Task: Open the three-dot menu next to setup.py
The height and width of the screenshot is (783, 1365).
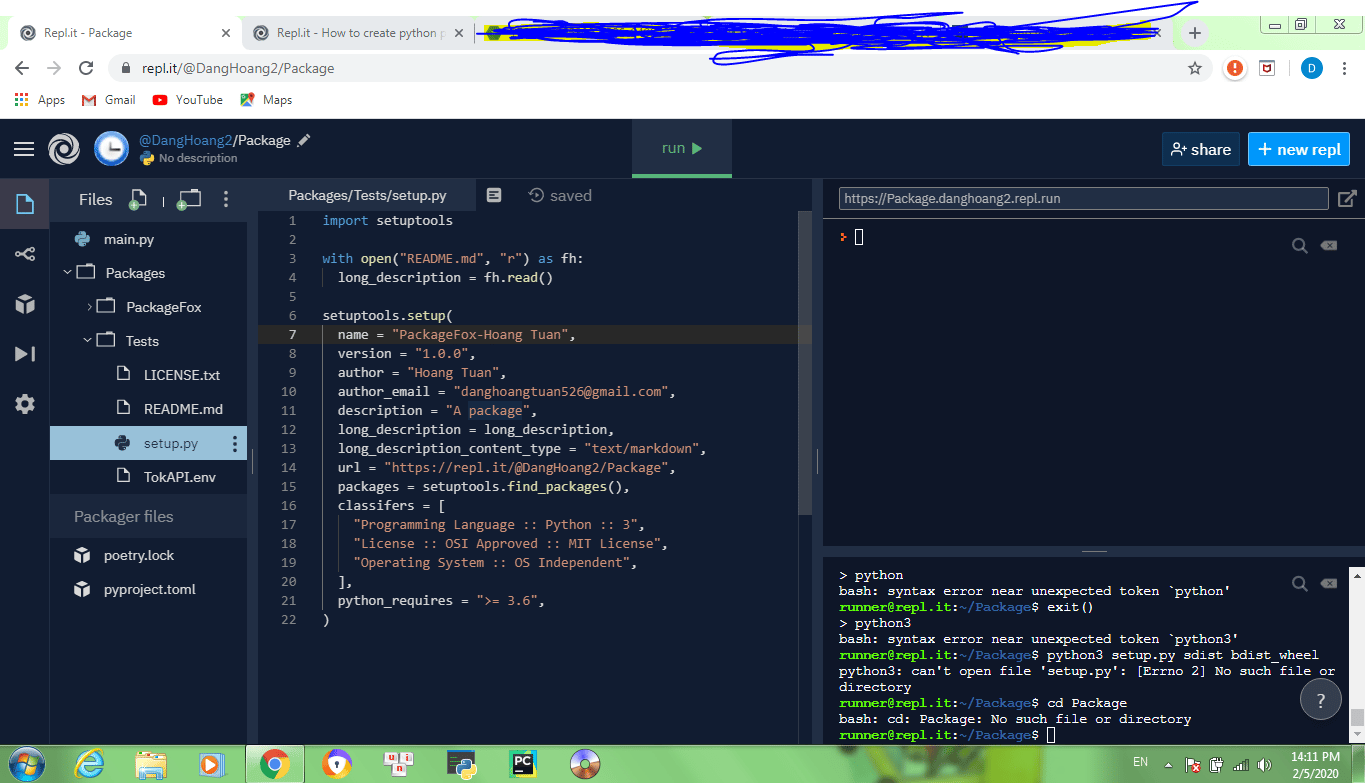Action: 235,443
